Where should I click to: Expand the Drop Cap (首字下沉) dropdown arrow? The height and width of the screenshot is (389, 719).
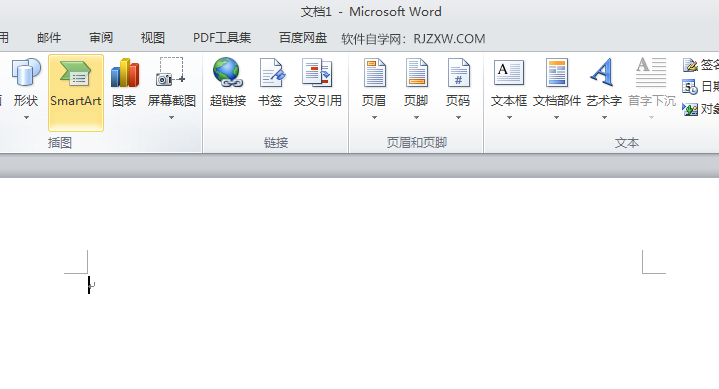coord(651,118)
